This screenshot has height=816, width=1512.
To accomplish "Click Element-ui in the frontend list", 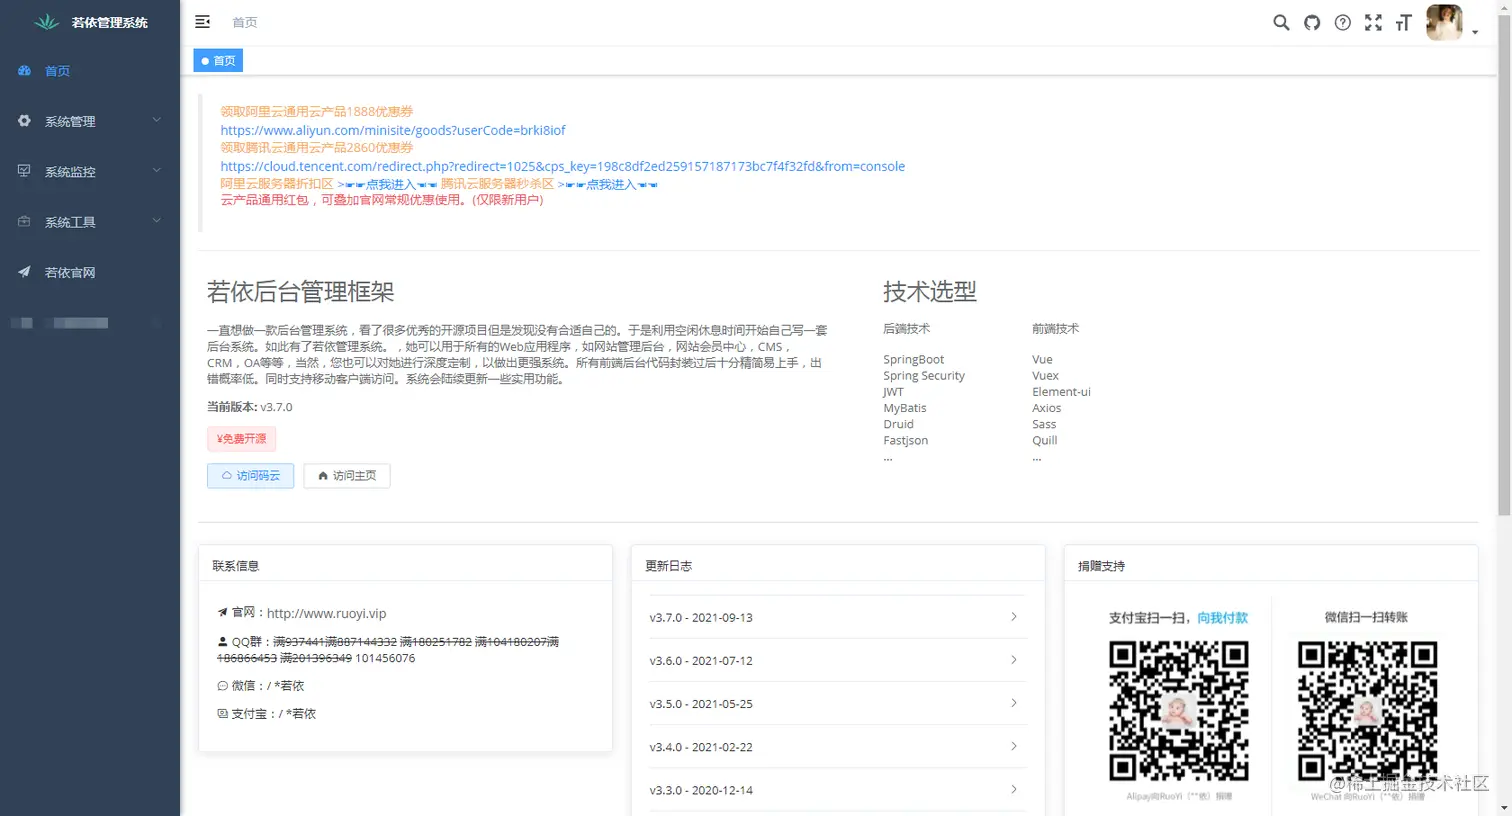I will (x=1061, y=392).
